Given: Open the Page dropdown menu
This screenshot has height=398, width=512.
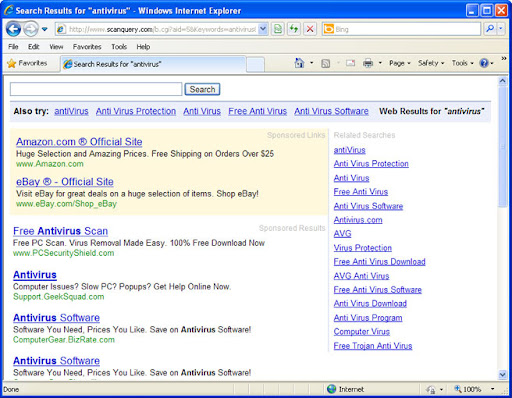Looking at the screenshot, I should pyautogui.click(x=400, y=63).
